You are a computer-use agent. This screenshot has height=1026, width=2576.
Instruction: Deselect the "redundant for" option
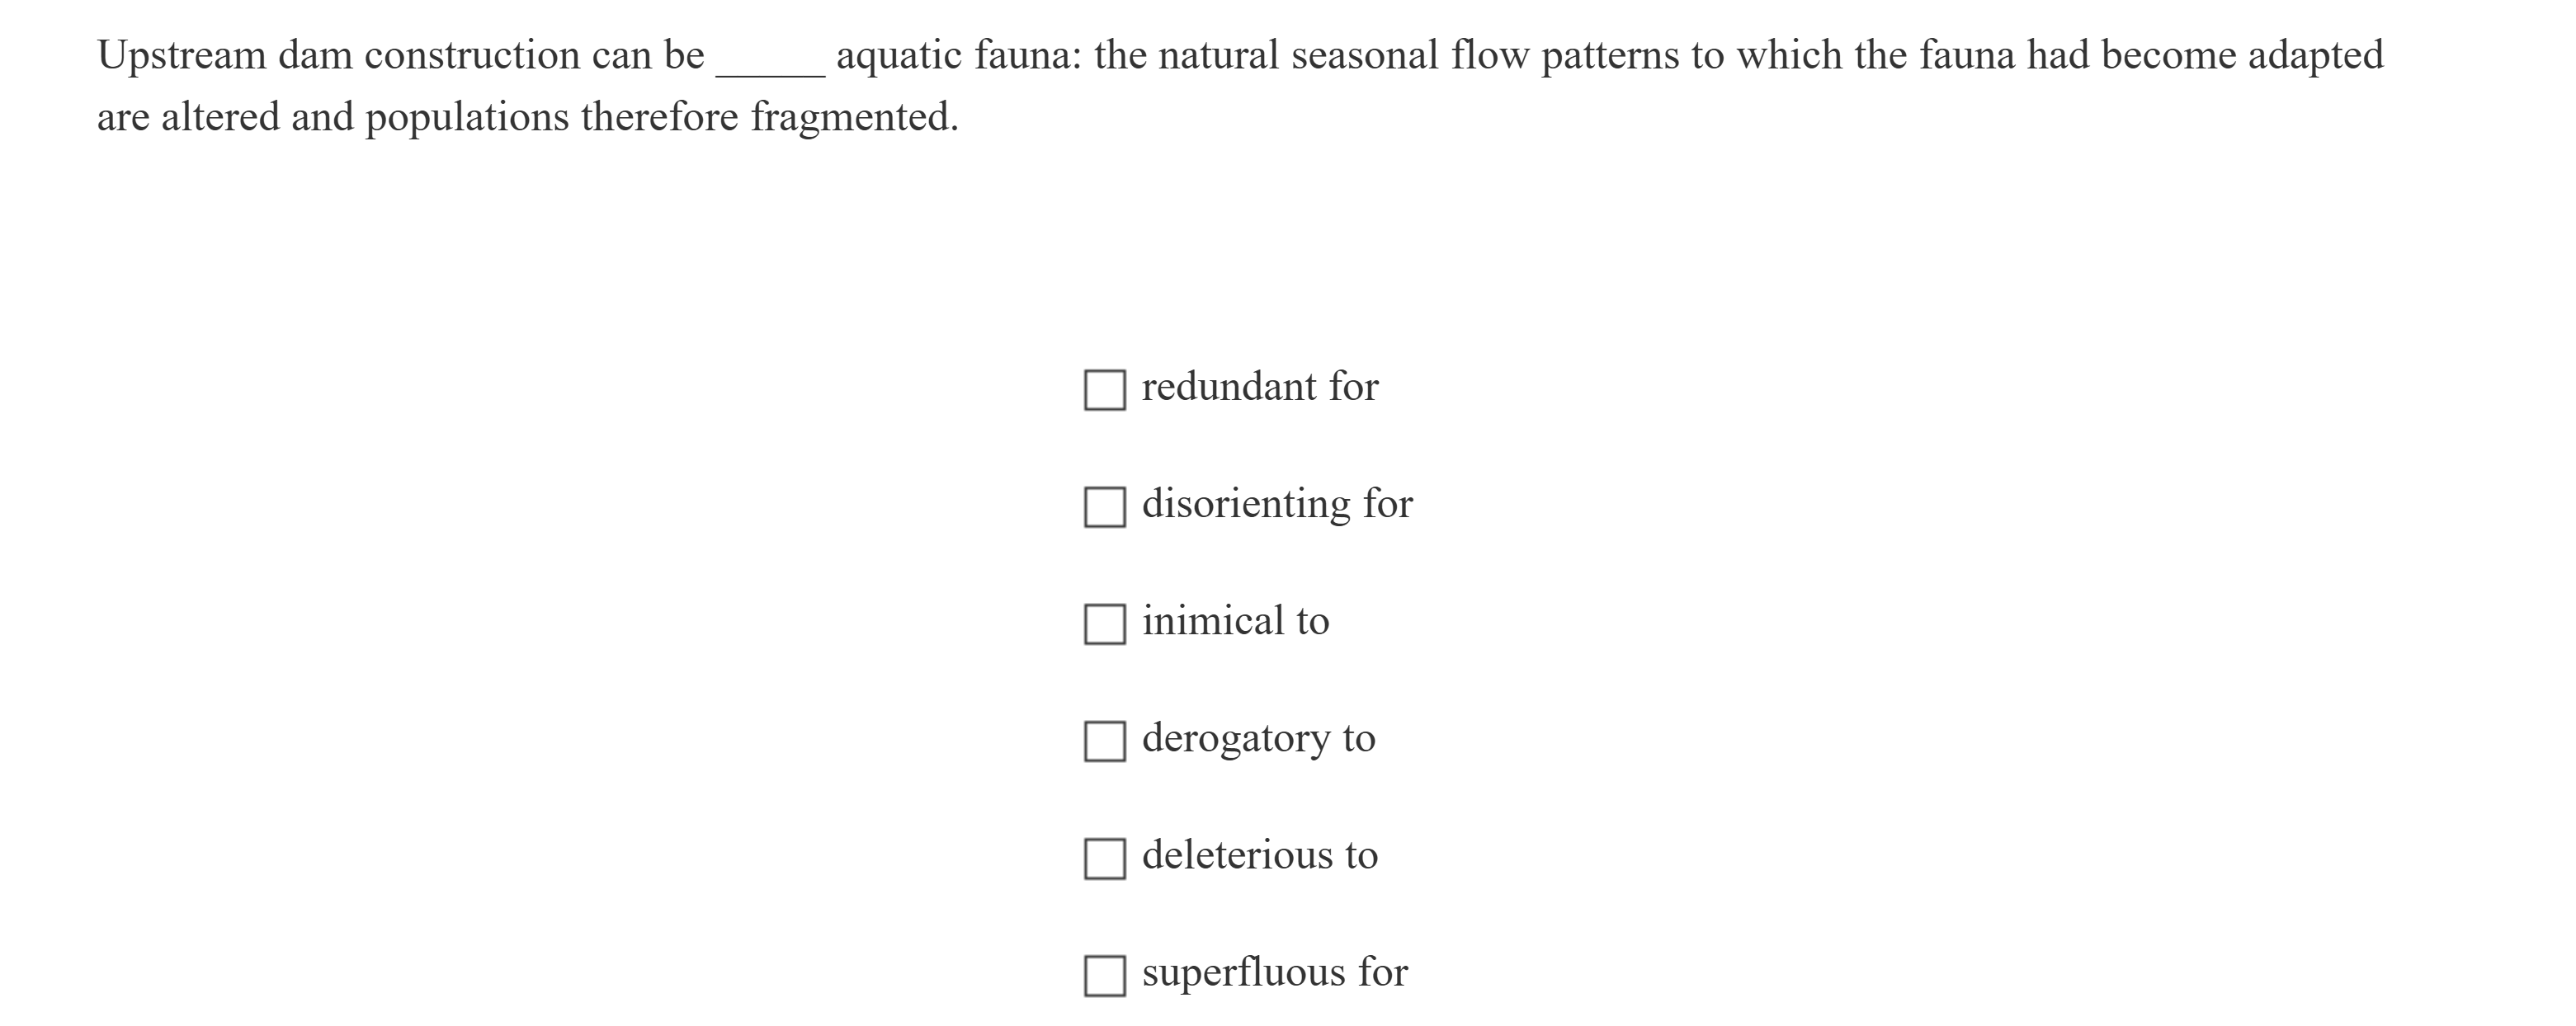tap(1104, 389)
